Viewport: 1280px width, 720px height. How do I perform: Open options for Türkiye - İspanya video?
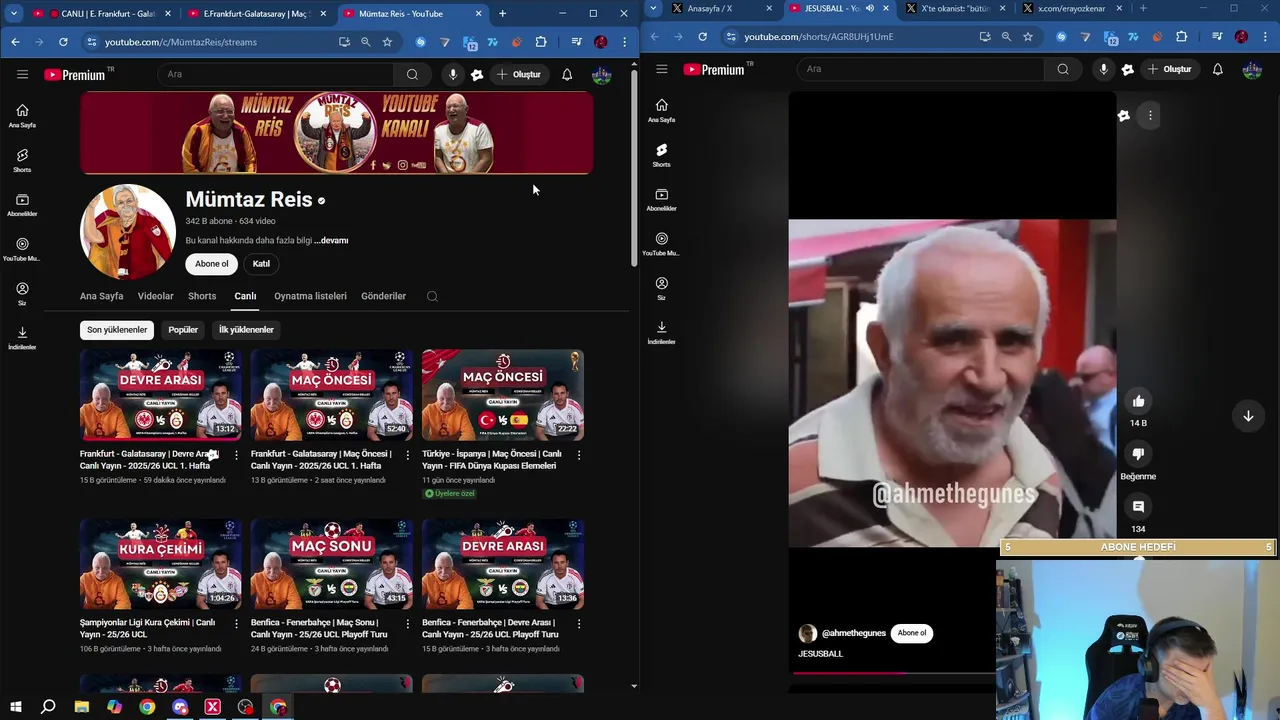tap(578, 455)
